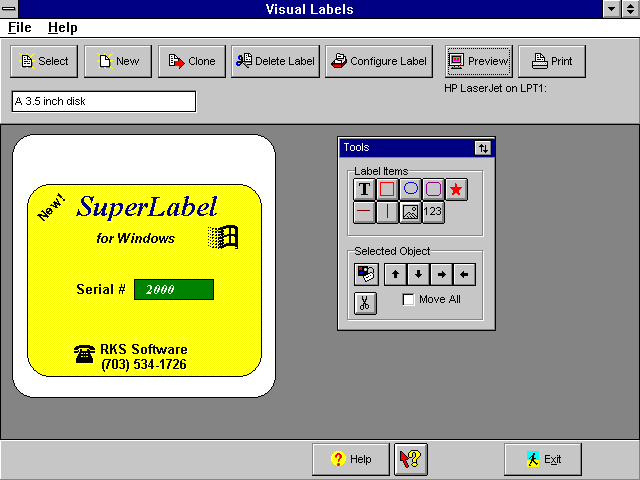640x480 pixels.
Task: Enable the Move All checkbox
Action: pos(408,300)
